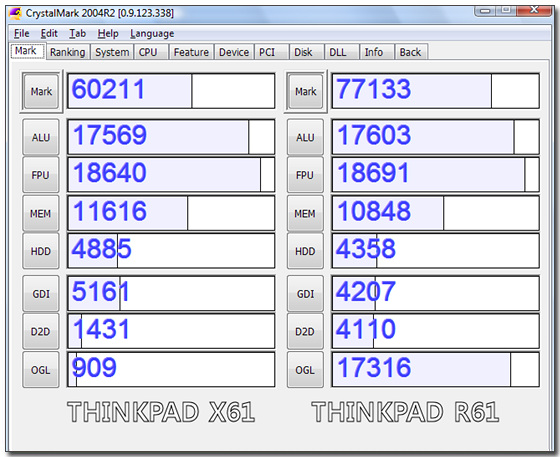The height and width of the screenshot is (457, 560).
Task: Click the ALU button in R61 panel
Action: tap(305, 137)
